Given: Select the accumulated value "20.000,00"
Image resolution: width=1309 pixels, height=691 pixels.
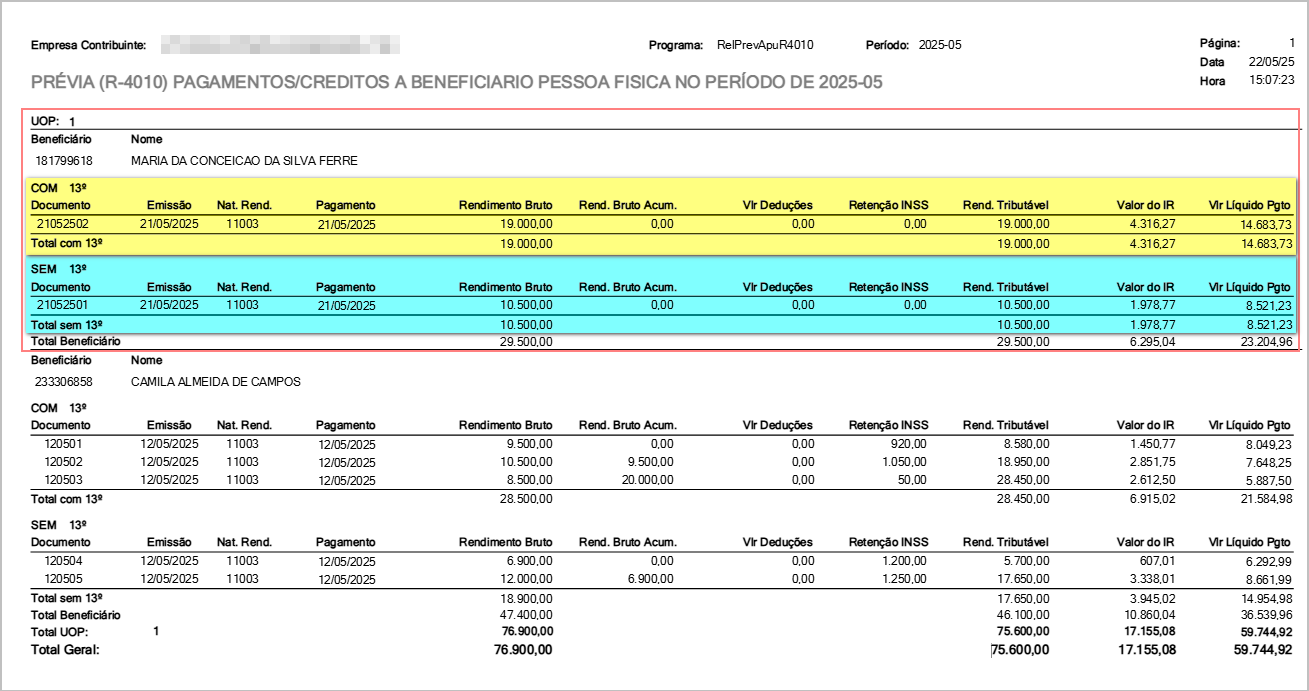Looking at the screenshot, I should 647,479.
